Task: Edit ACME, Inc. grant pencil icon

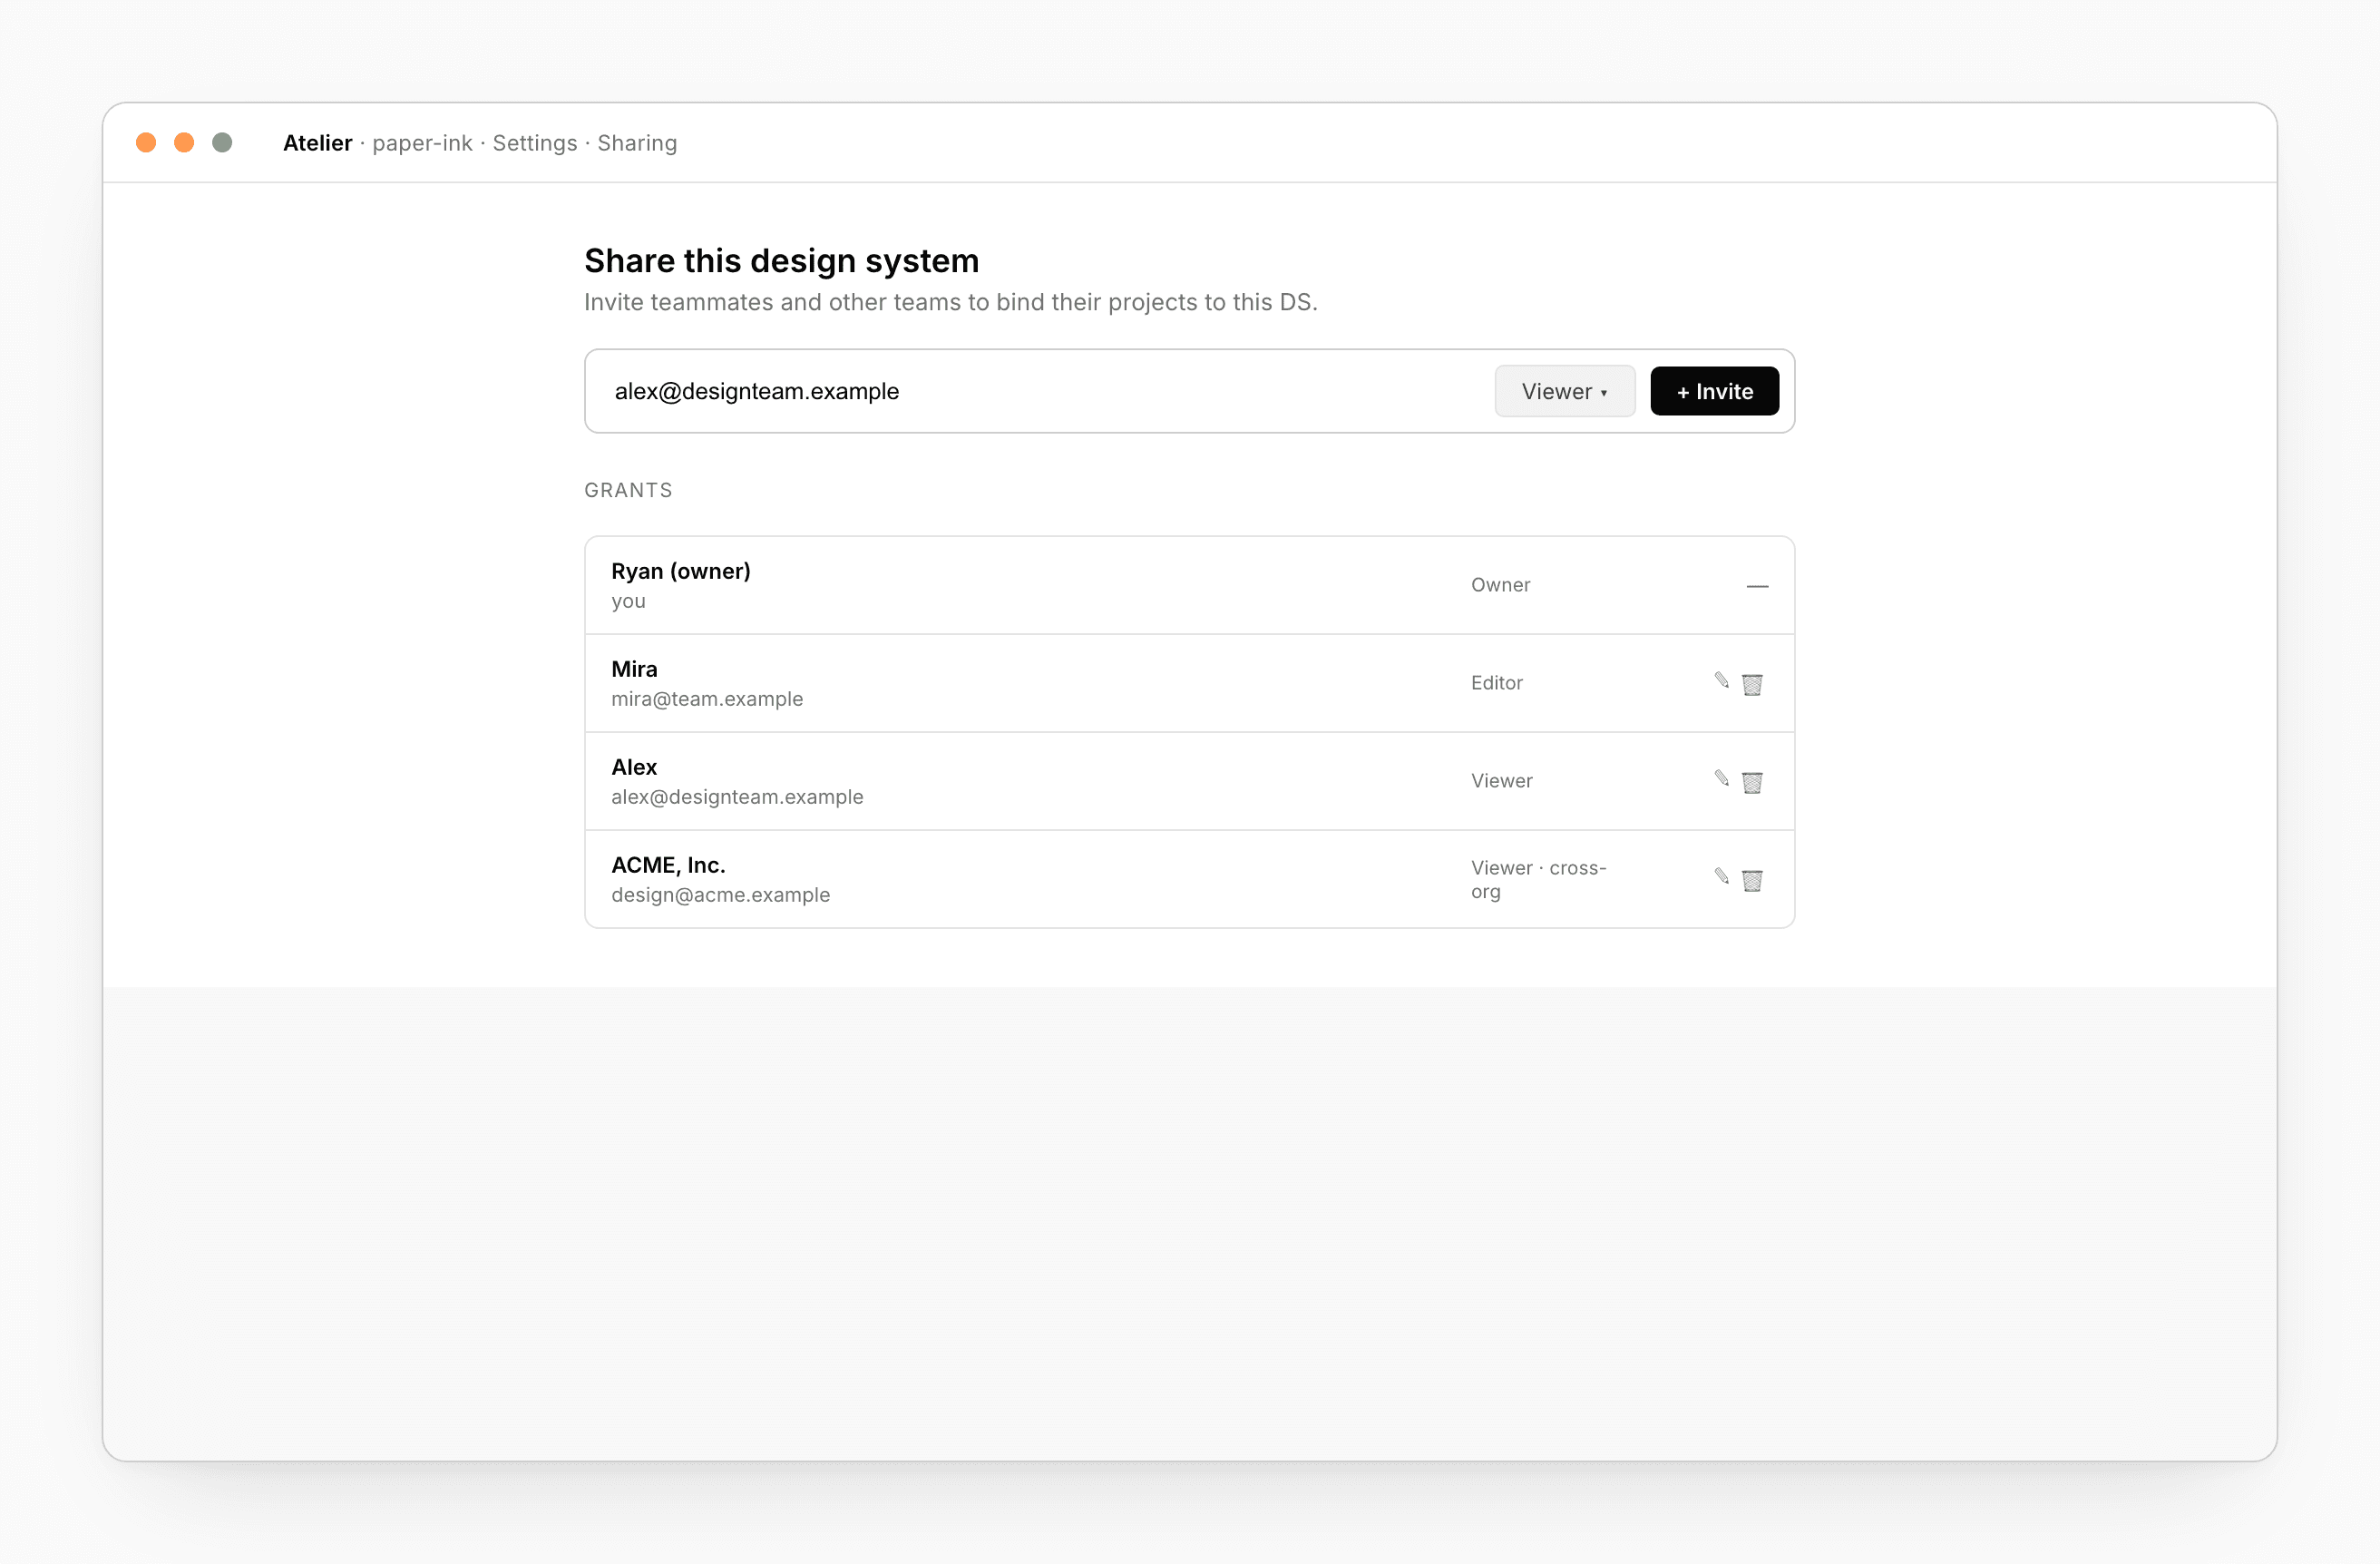Action: tap(1721, 877)
